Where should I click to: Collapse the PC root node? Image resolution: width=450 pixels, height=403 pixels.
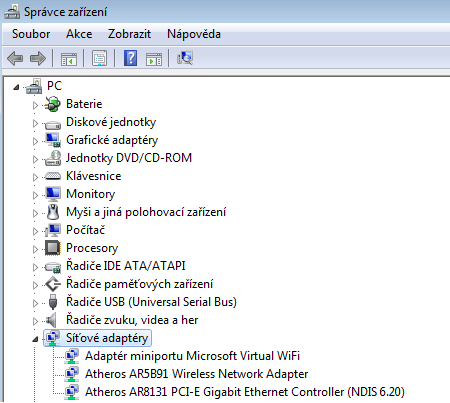tap(16, 87)
